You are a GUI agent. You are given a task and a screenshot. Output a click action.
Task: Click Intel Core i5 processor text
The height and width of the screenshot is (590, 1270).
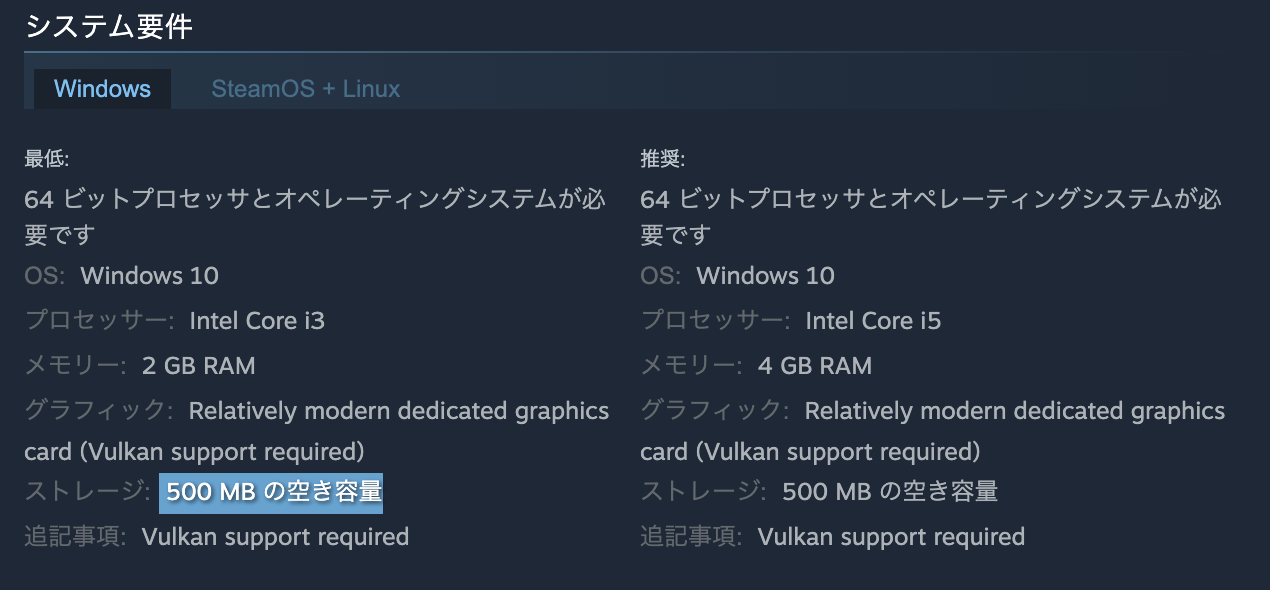pos(874,320)
